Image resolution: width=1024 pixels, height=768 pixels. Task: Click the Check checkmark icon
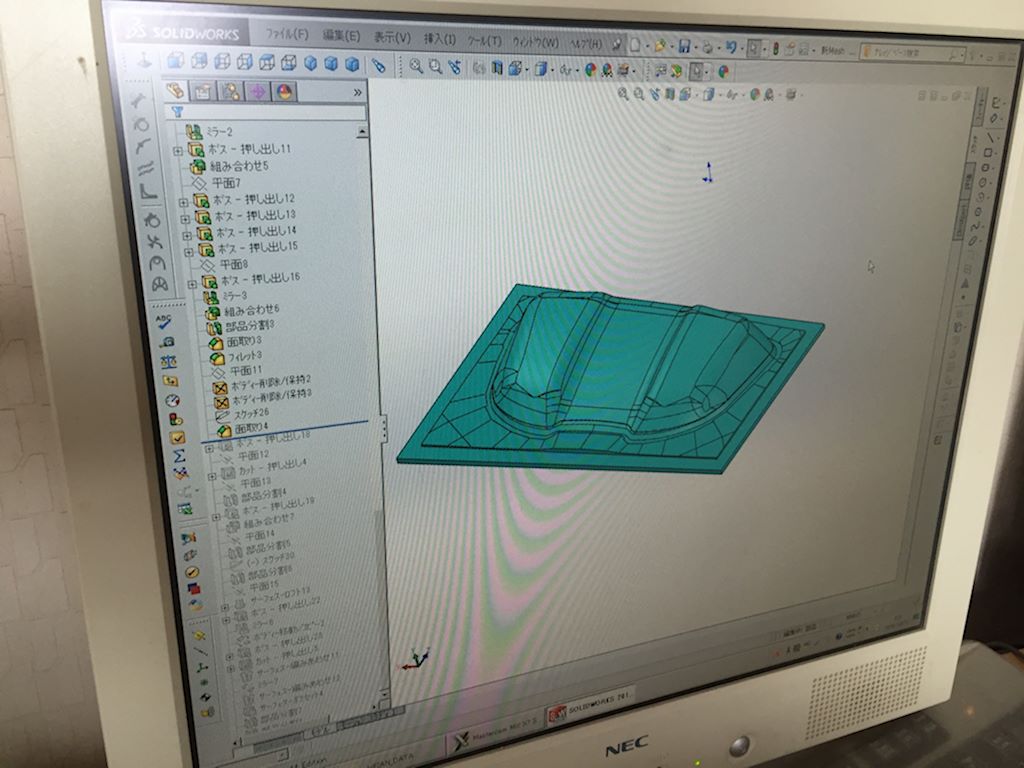tap(177, 438)
